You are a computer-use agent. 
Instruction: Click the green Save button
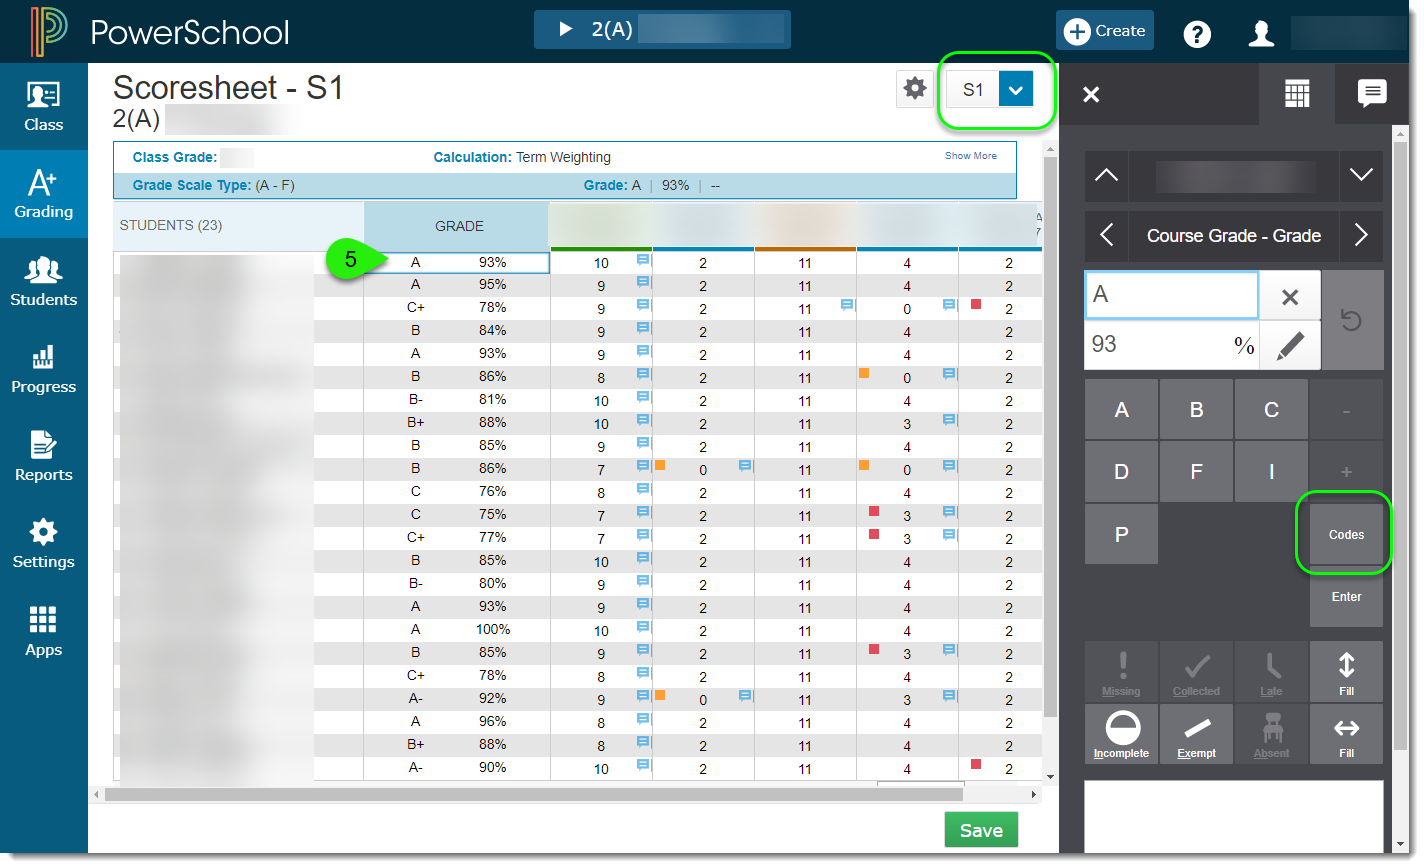coord(980,830)
